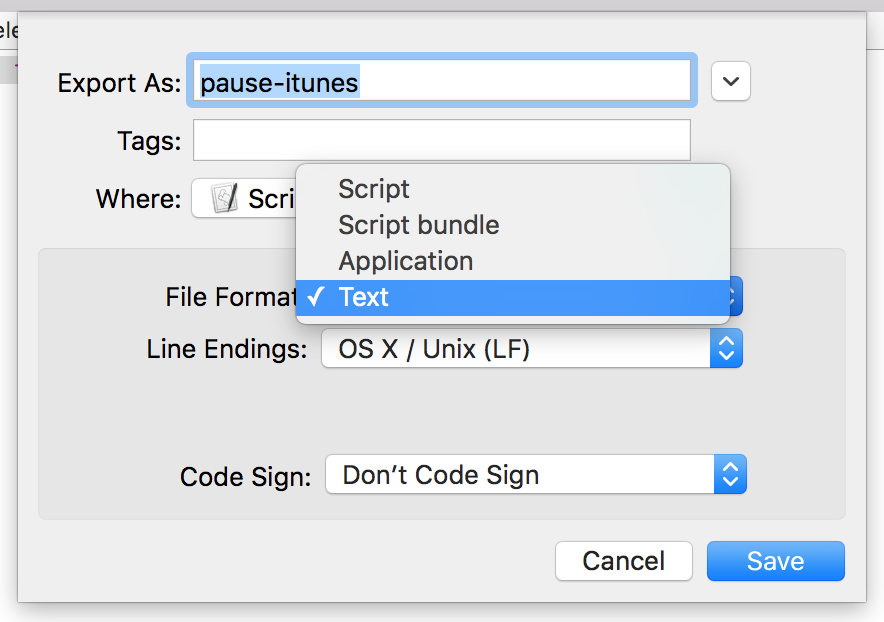
Task: Click the Scripts folder icon in Where
Action: [224, 198]
